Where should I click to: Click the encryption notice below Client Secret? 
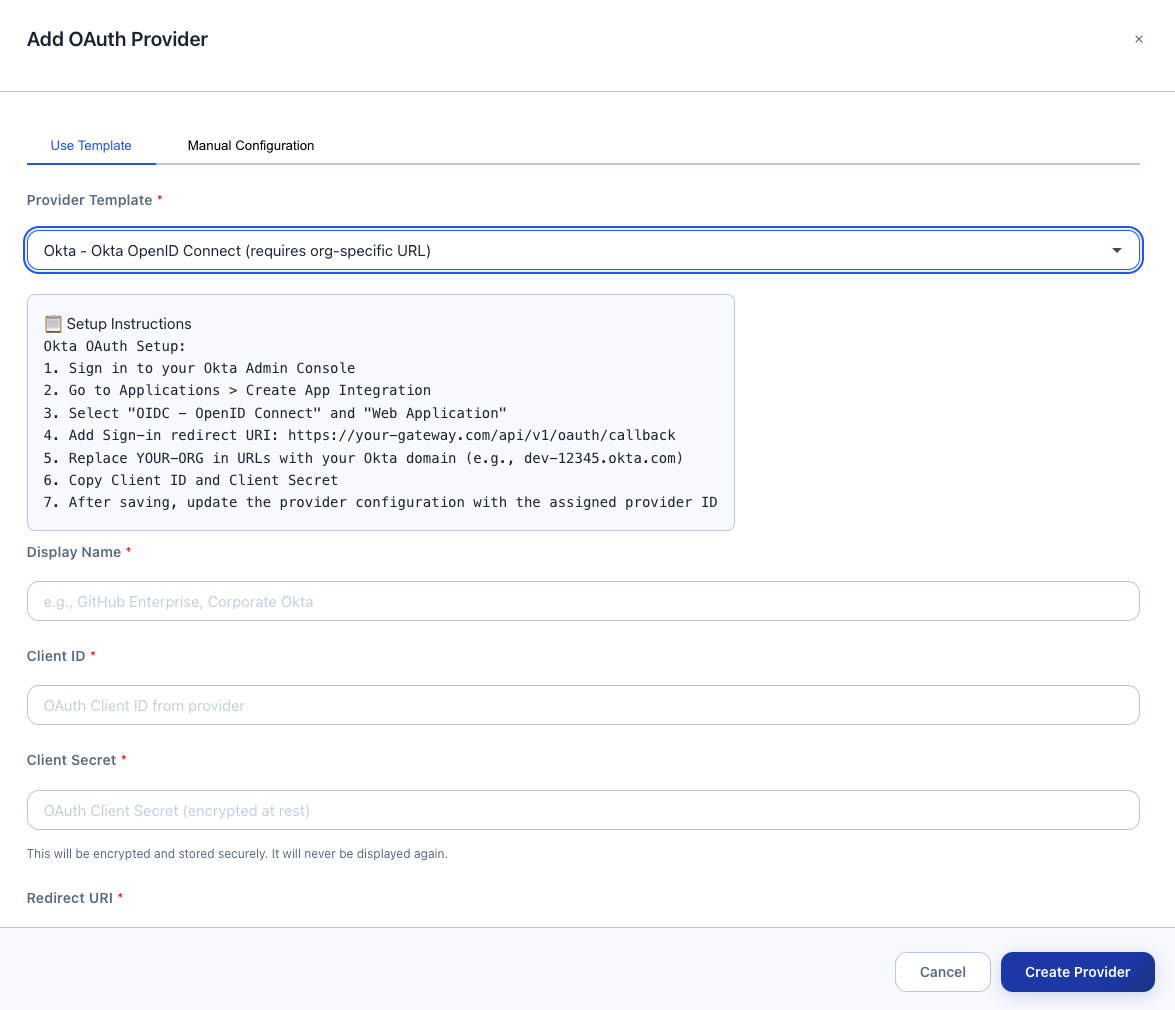point(237,853)
